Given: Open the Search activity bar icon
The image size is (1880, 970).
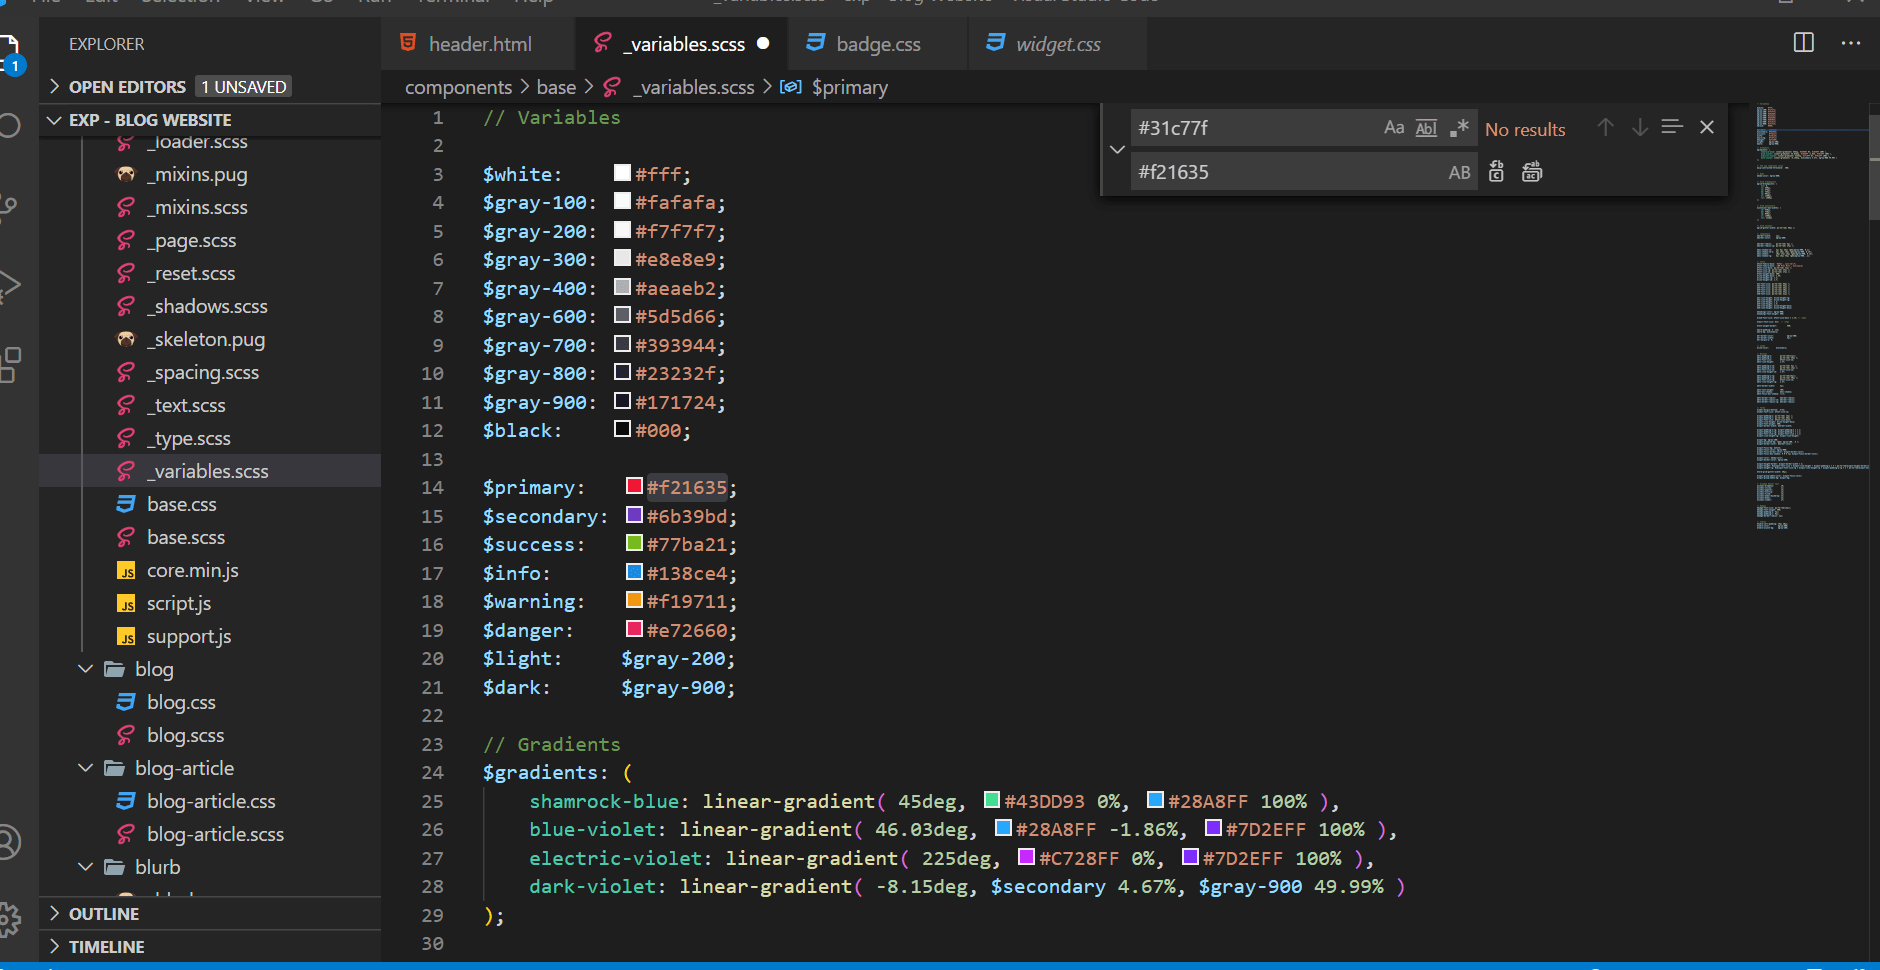Looking at the screenshot, I should [9, 125].
